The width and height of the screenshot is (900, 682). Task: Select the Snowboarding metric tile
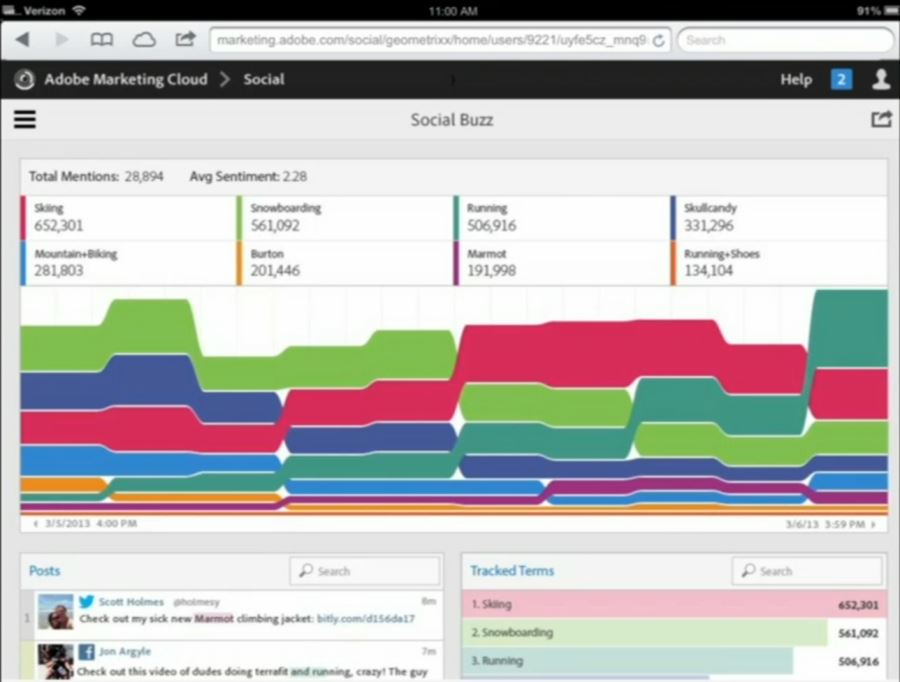click(345, 218)
